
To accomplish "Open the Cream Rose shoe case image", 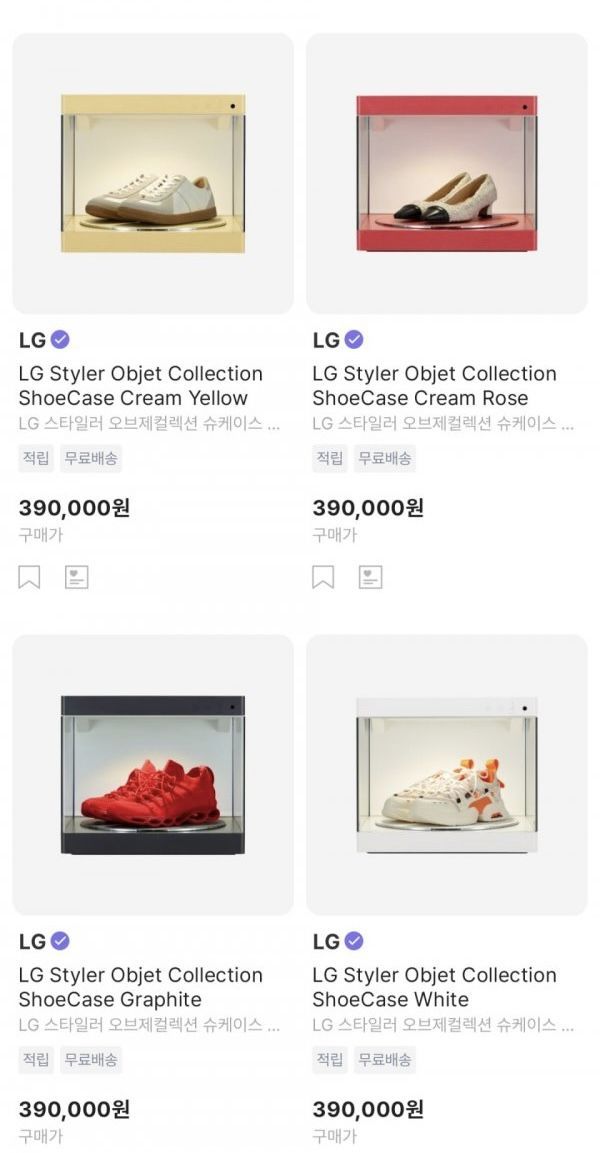I will [x=446, y=174].
